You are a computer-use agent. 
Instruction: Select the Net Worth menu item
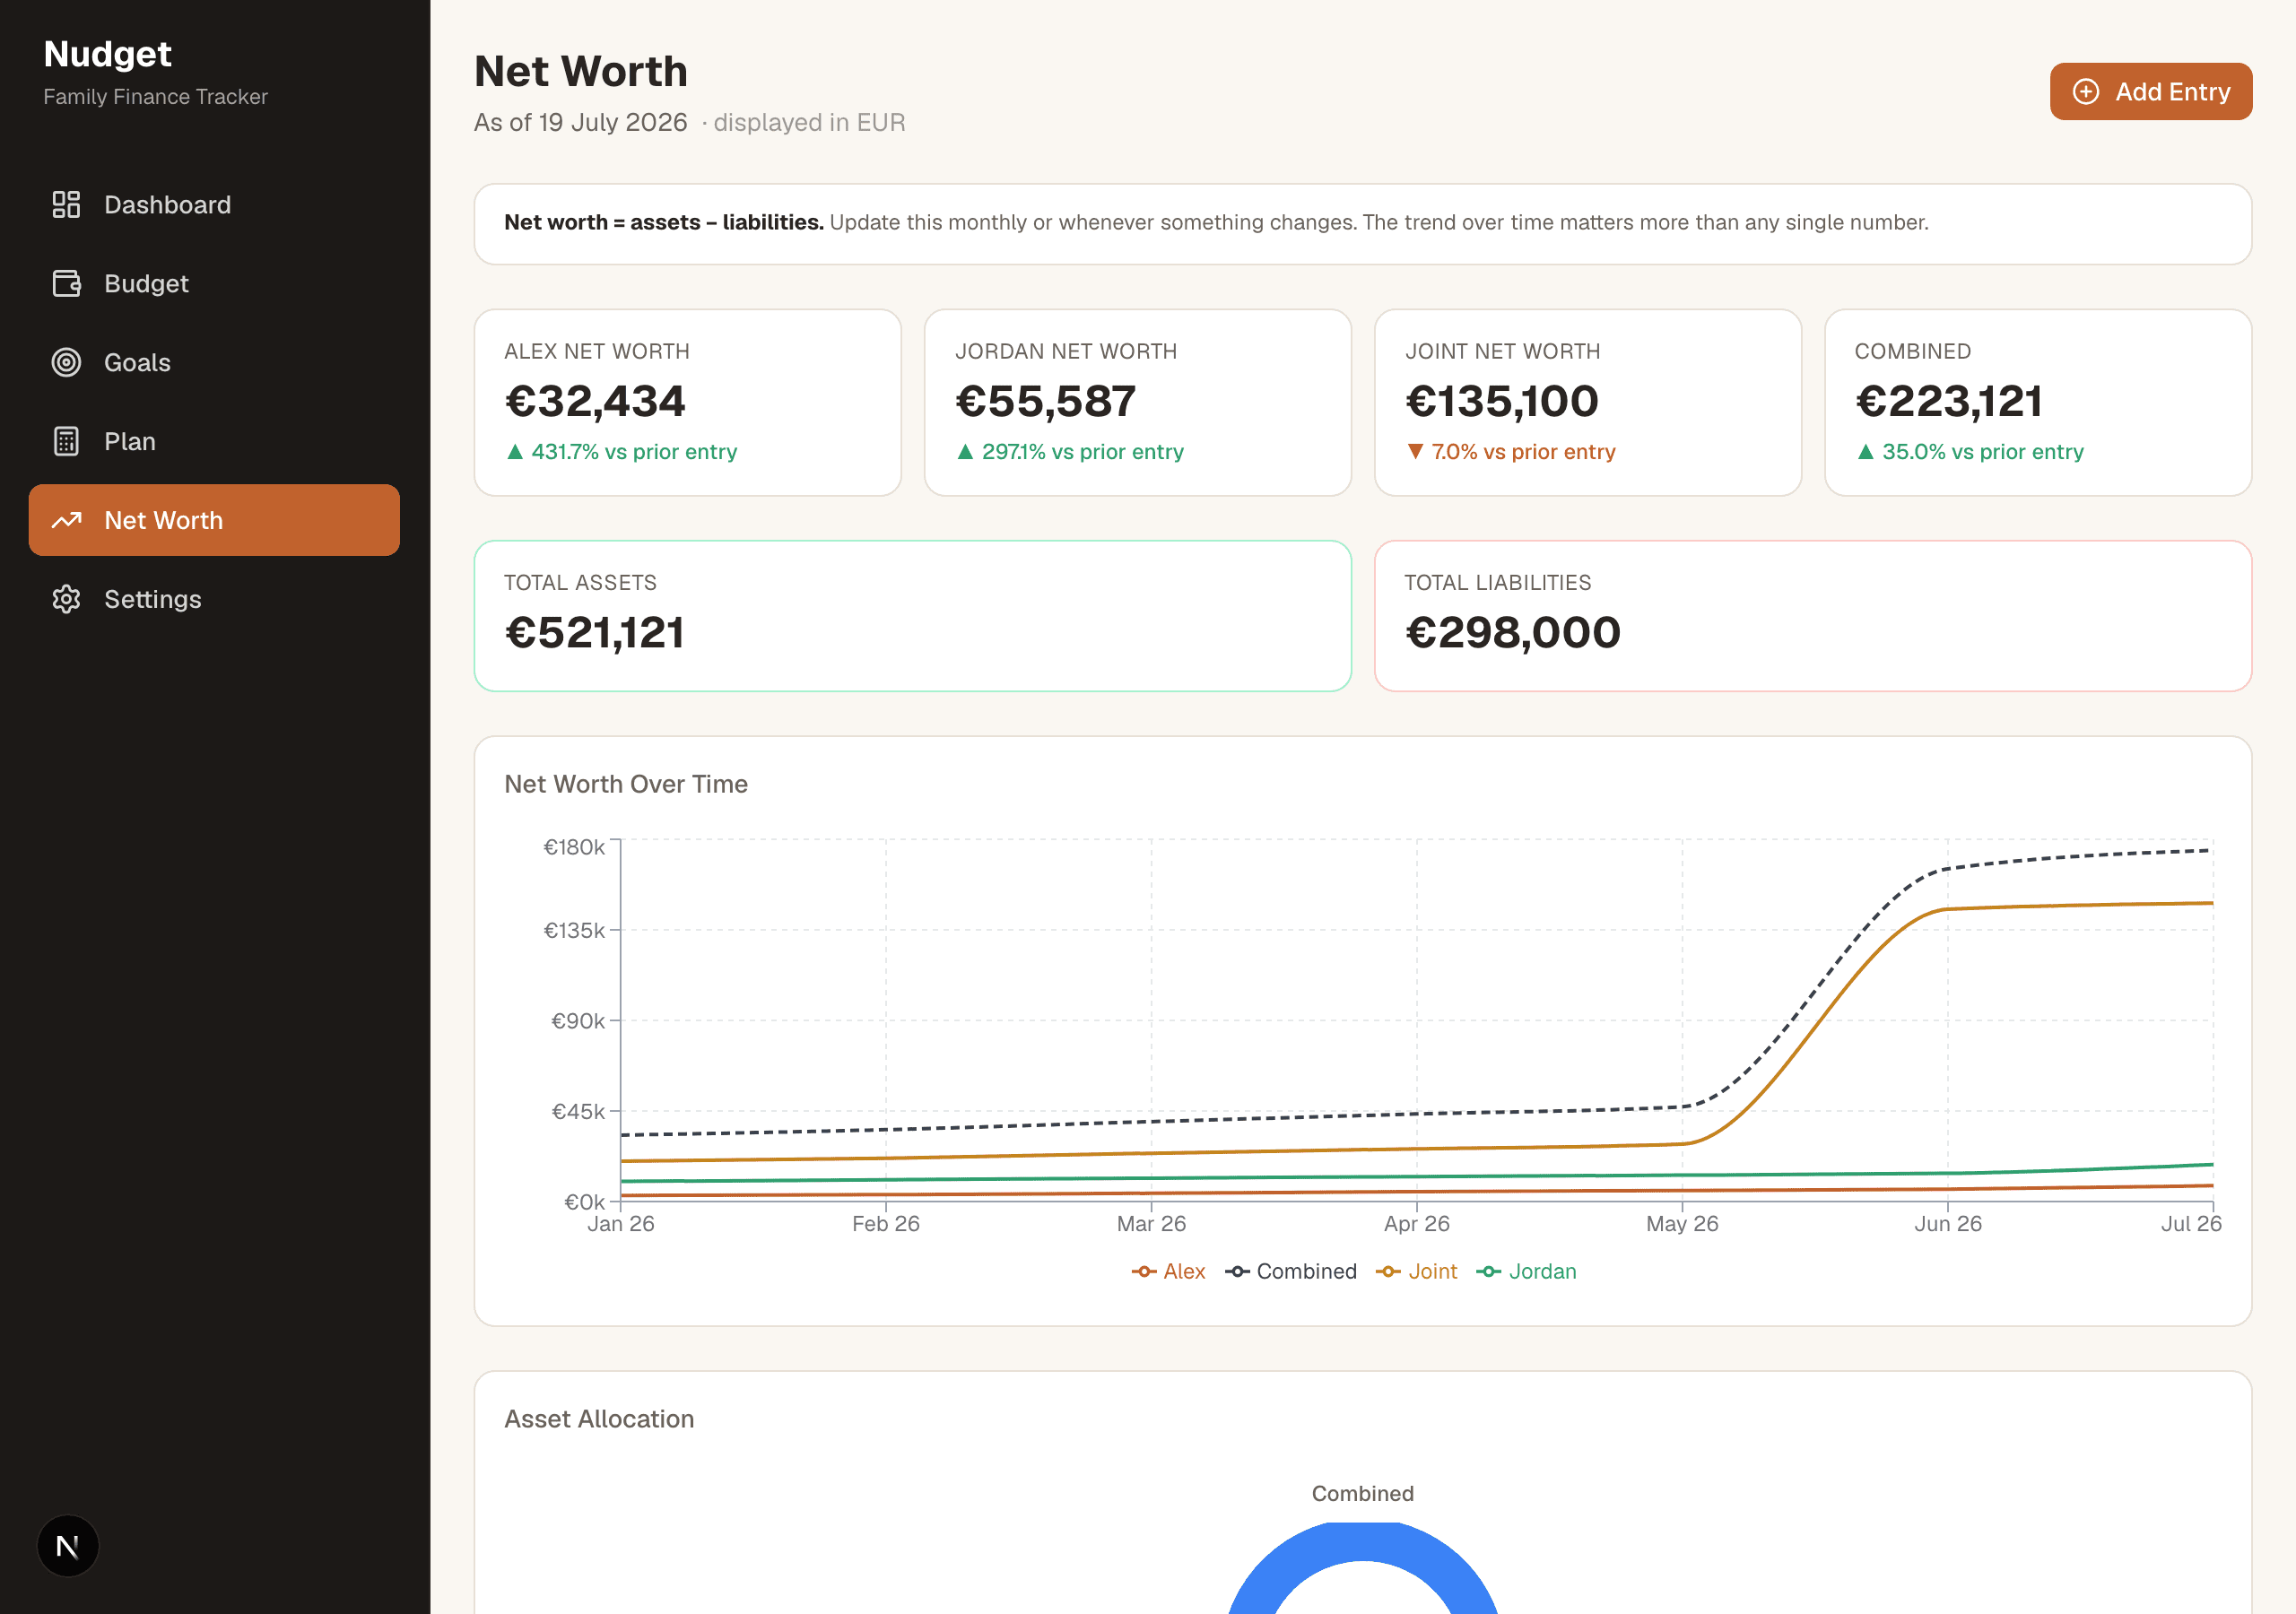pyautogui.click(x=214, y=520)
